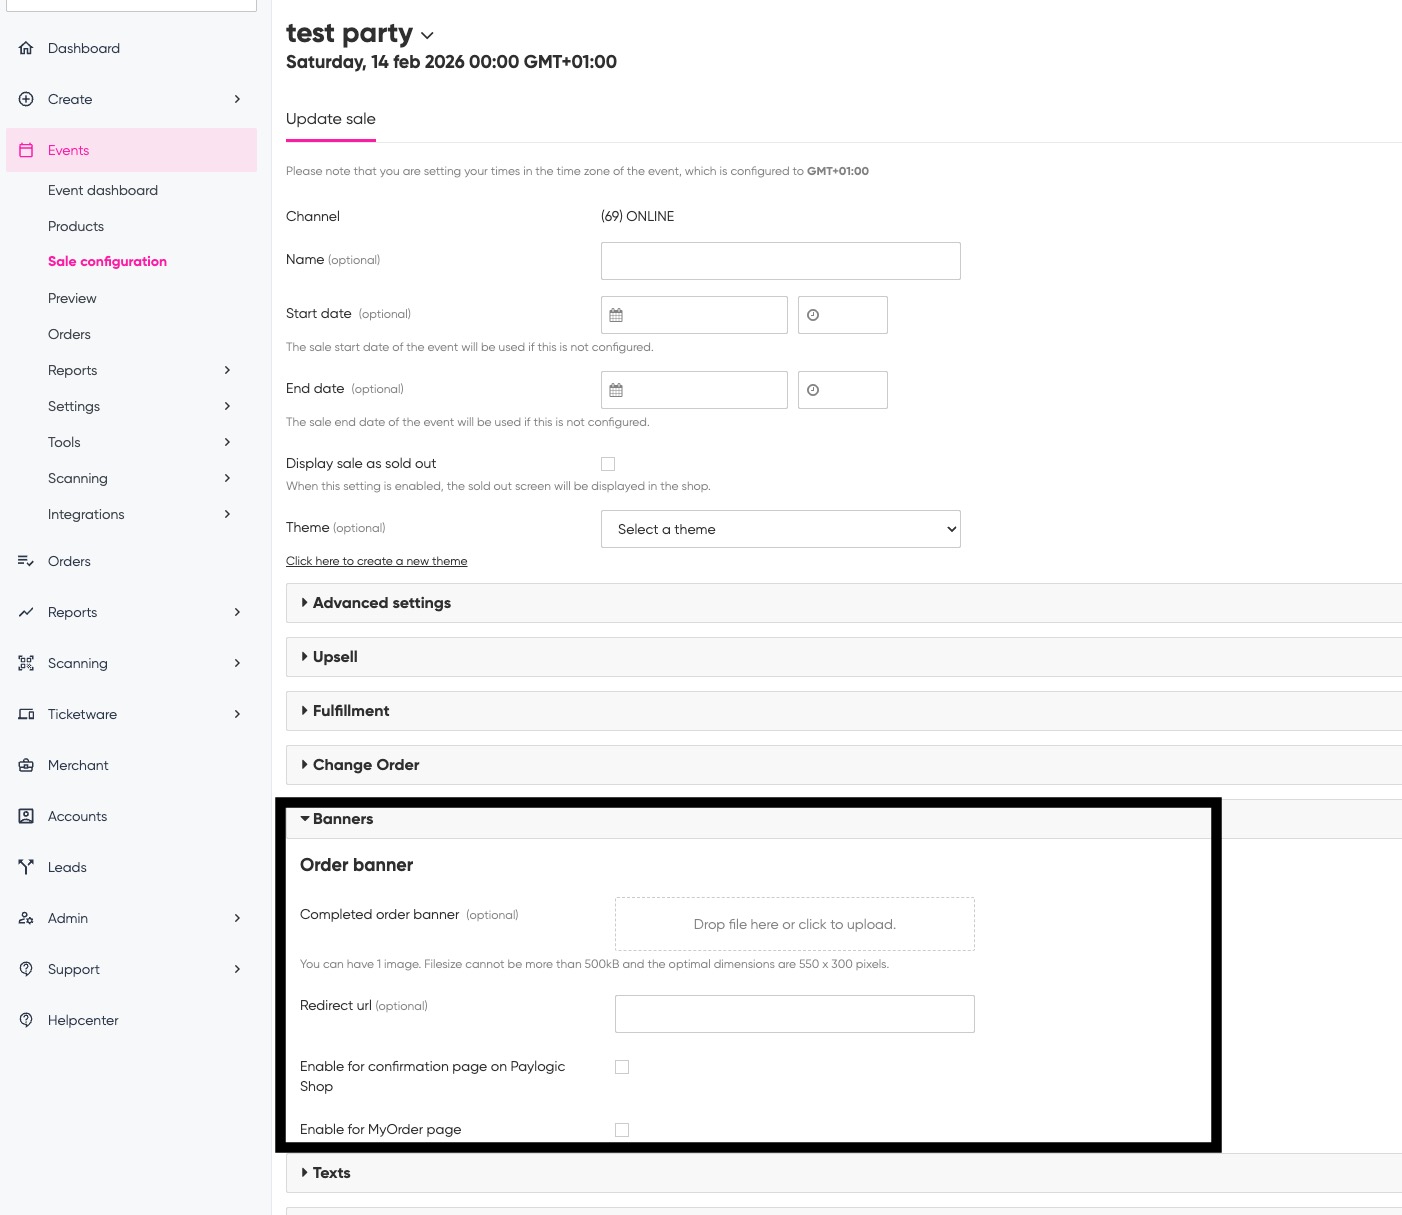The image size is (1402, 1215).
Task: Click the End date clock icon
Action: (813, 390)
